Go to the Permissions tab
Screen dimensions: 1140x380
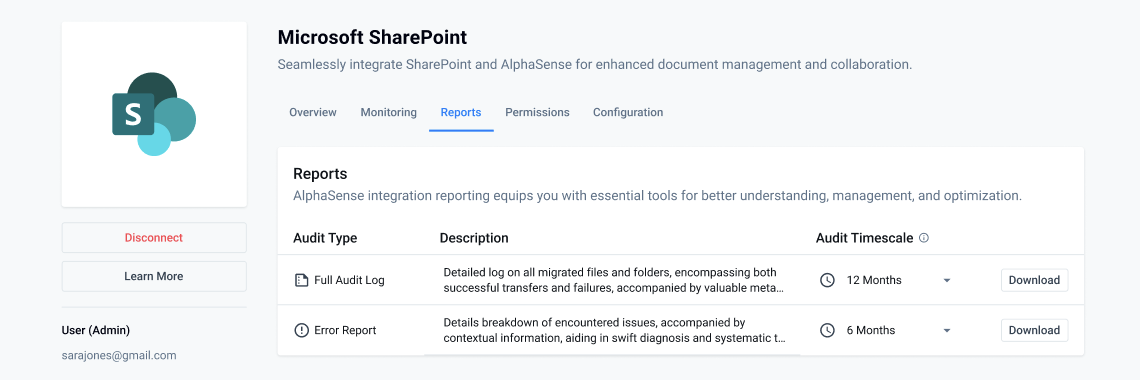[537, 113]
